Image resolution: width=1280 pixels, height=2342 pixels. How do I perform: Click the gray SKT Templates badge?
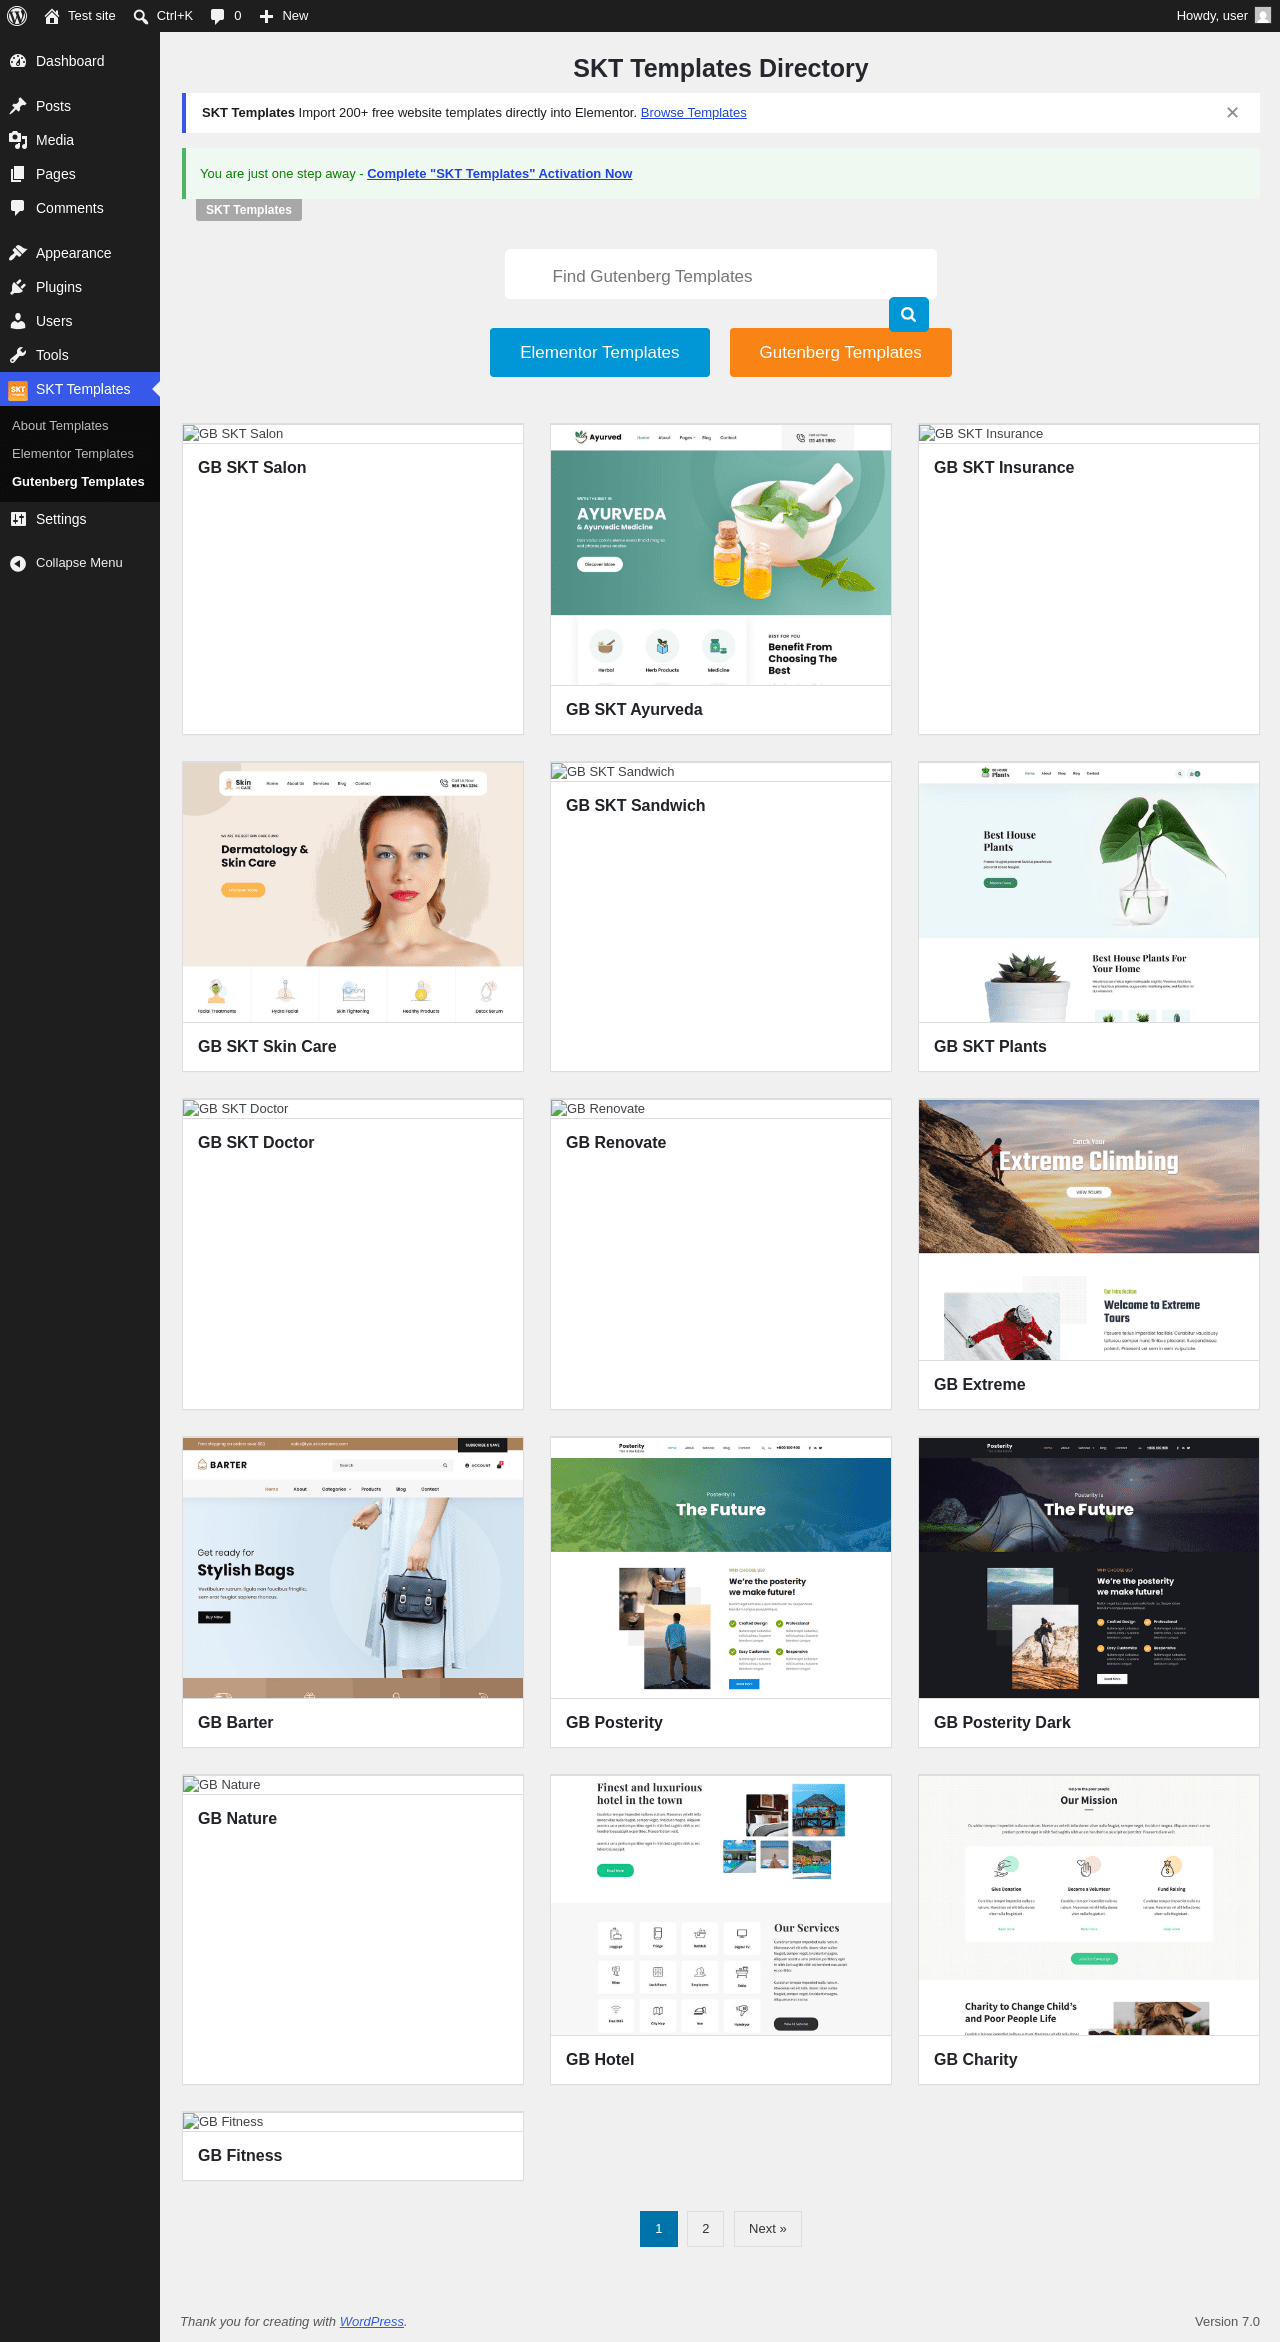pyautogui.click(x=249, y=210)
